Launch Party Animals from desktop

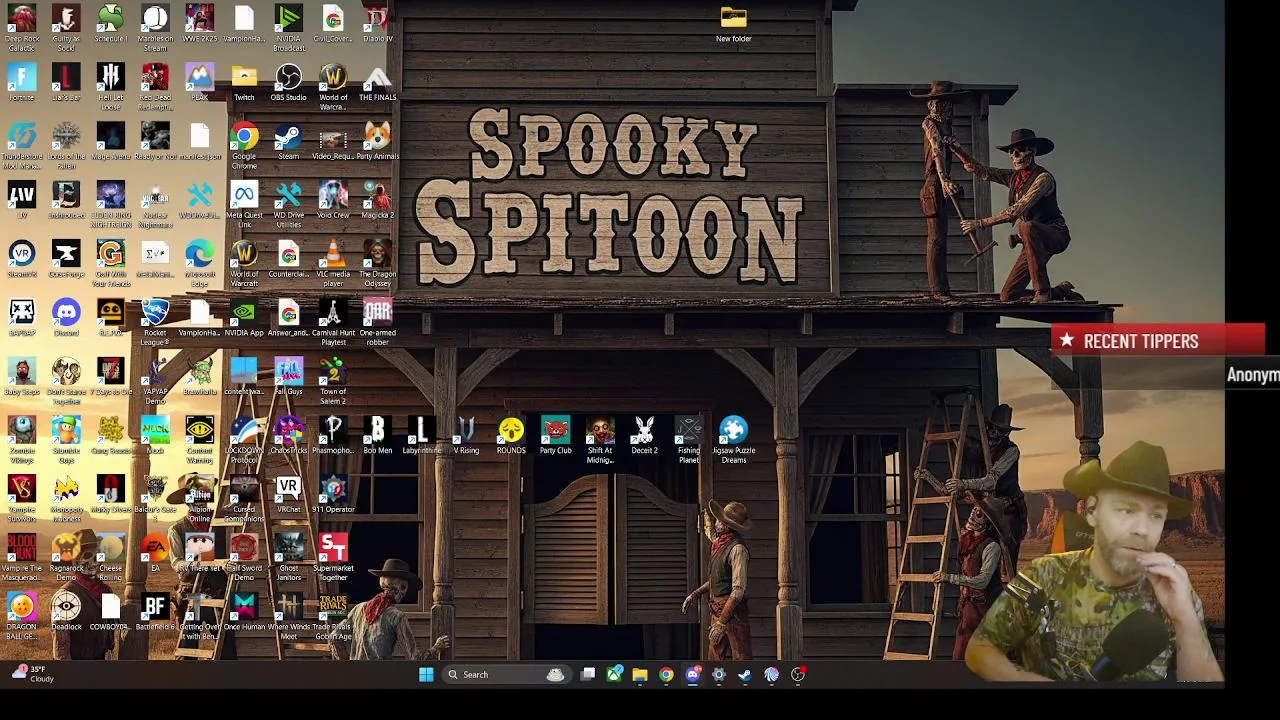pos(377,141)
